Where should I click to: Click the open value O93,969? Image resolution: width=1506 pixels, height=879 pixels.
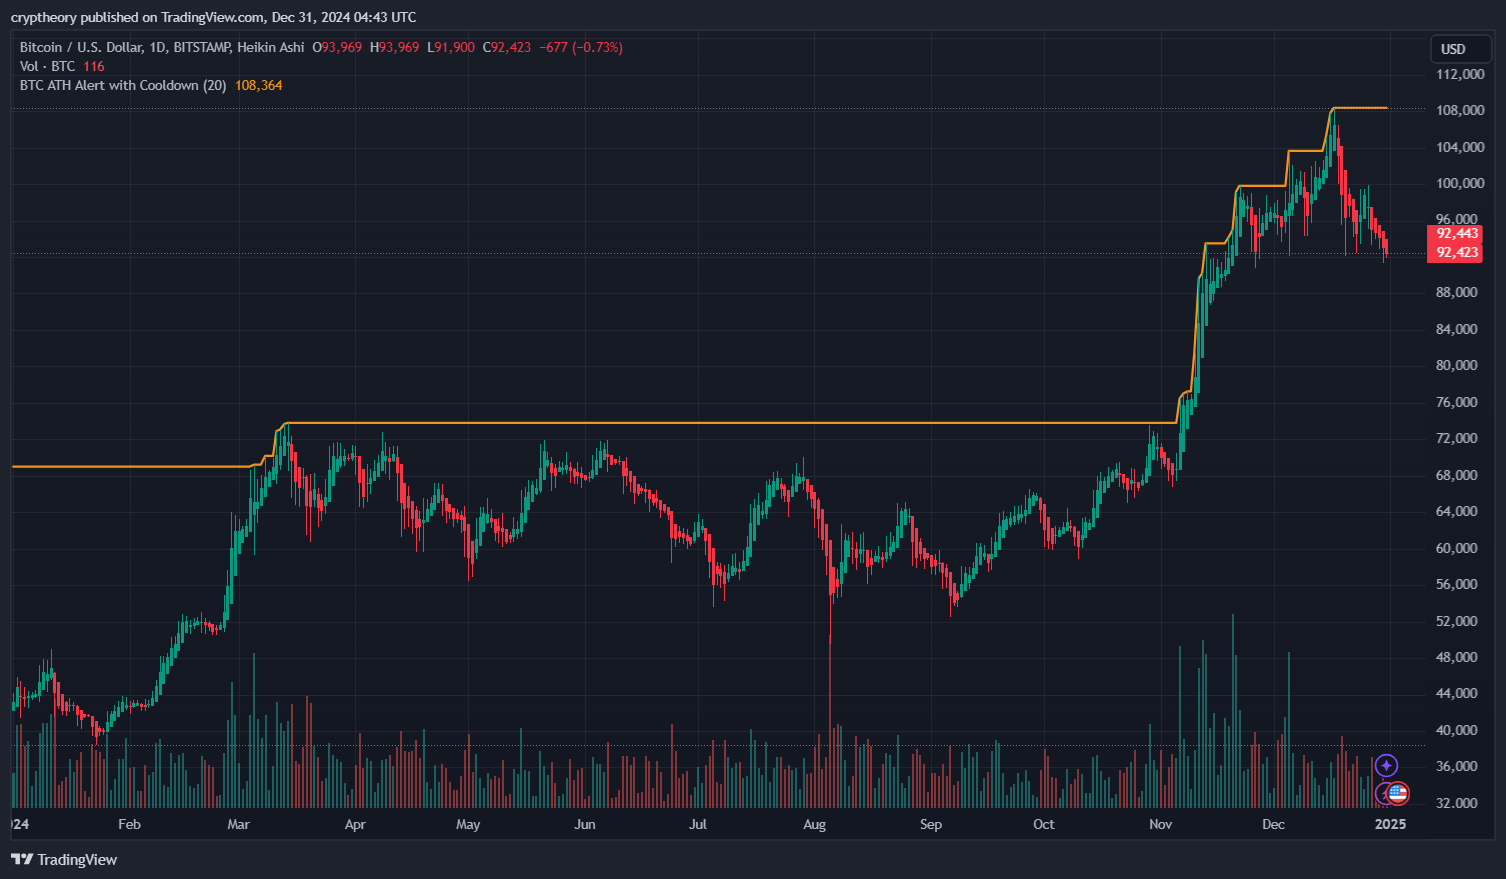[x=337, y=47]
